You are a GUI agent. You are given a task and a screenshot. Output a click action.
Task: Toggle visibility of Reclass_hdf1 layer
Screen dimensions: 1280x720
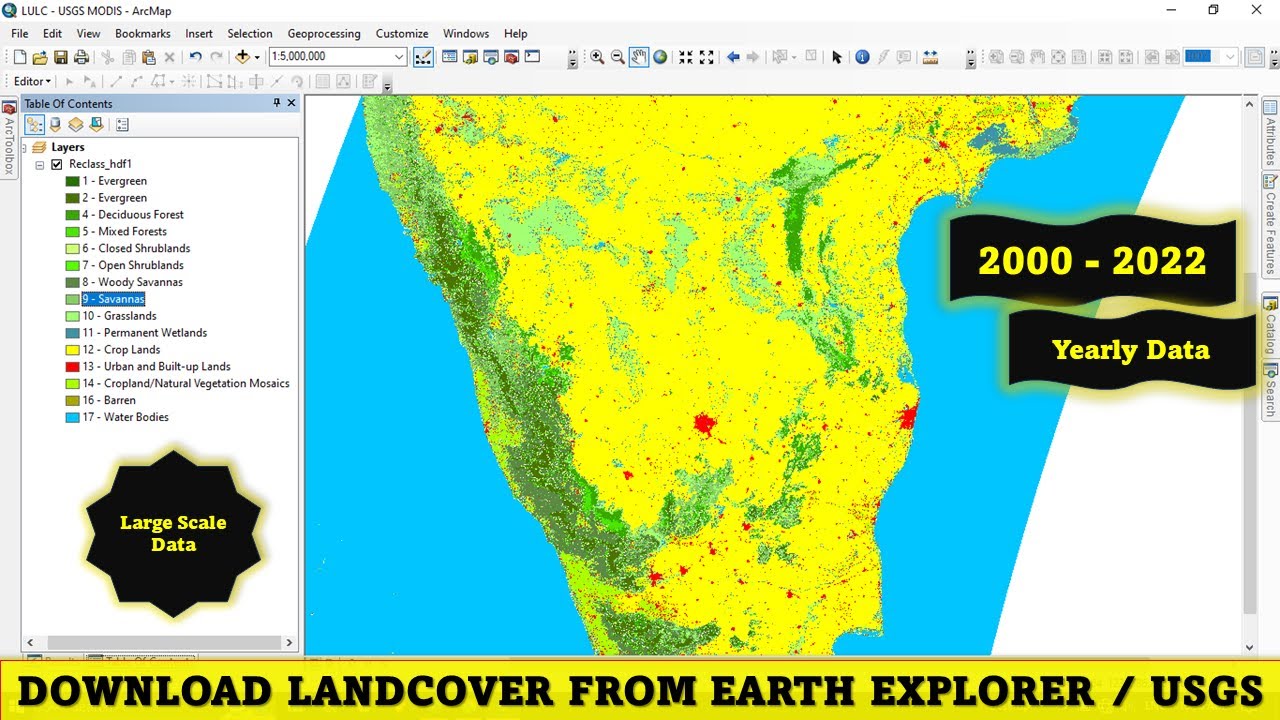56,164
